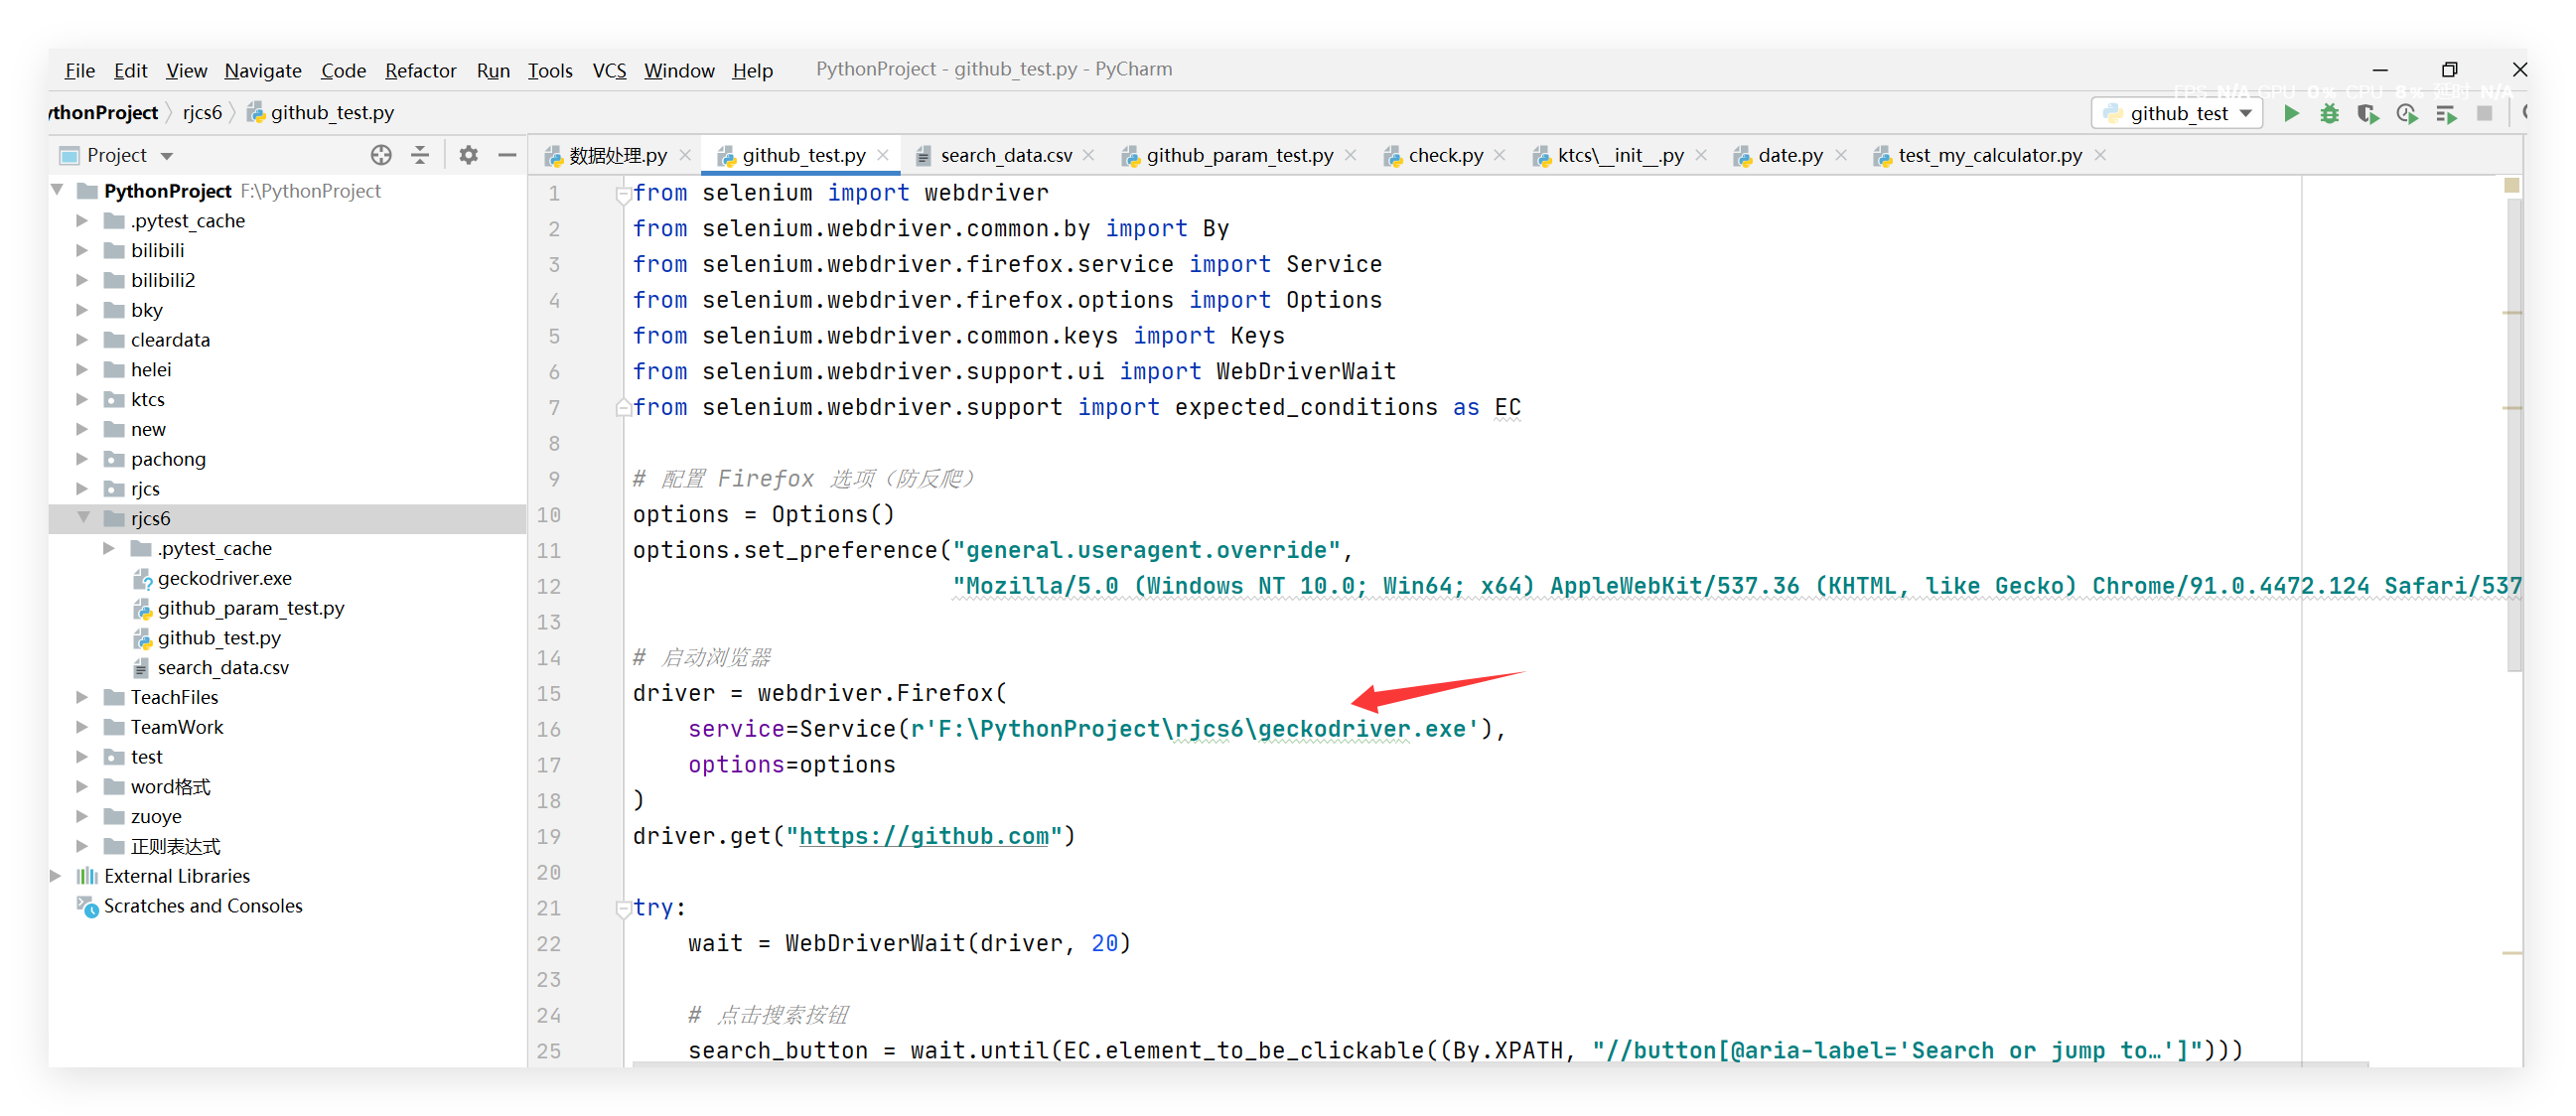
Task: Switch to the search_data.csv tab
Action: click(1005, 155)
